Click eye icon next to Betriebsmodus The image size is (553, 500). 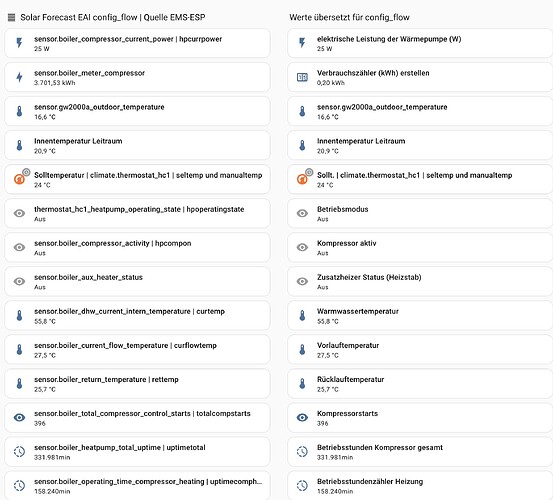[x=302, y=213]
